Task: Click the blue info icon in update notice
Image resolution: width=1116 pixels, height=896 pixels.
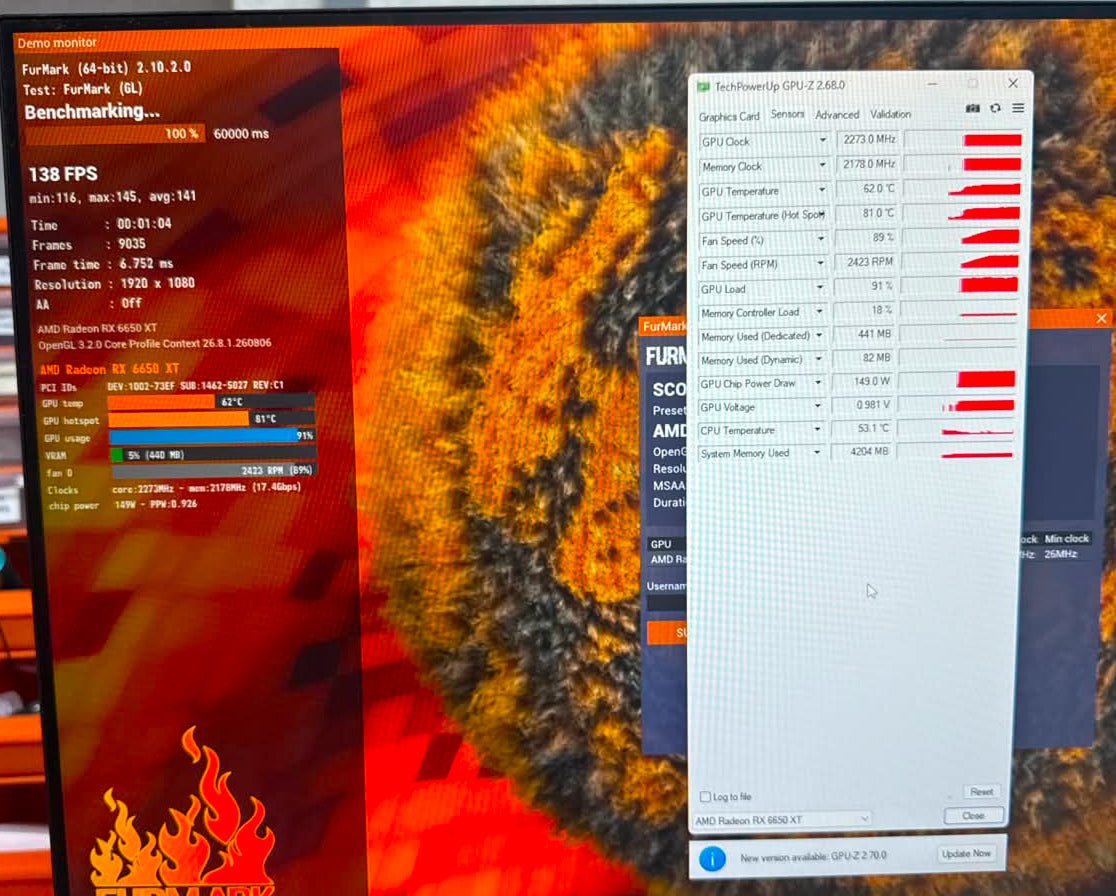Action: 712,858
